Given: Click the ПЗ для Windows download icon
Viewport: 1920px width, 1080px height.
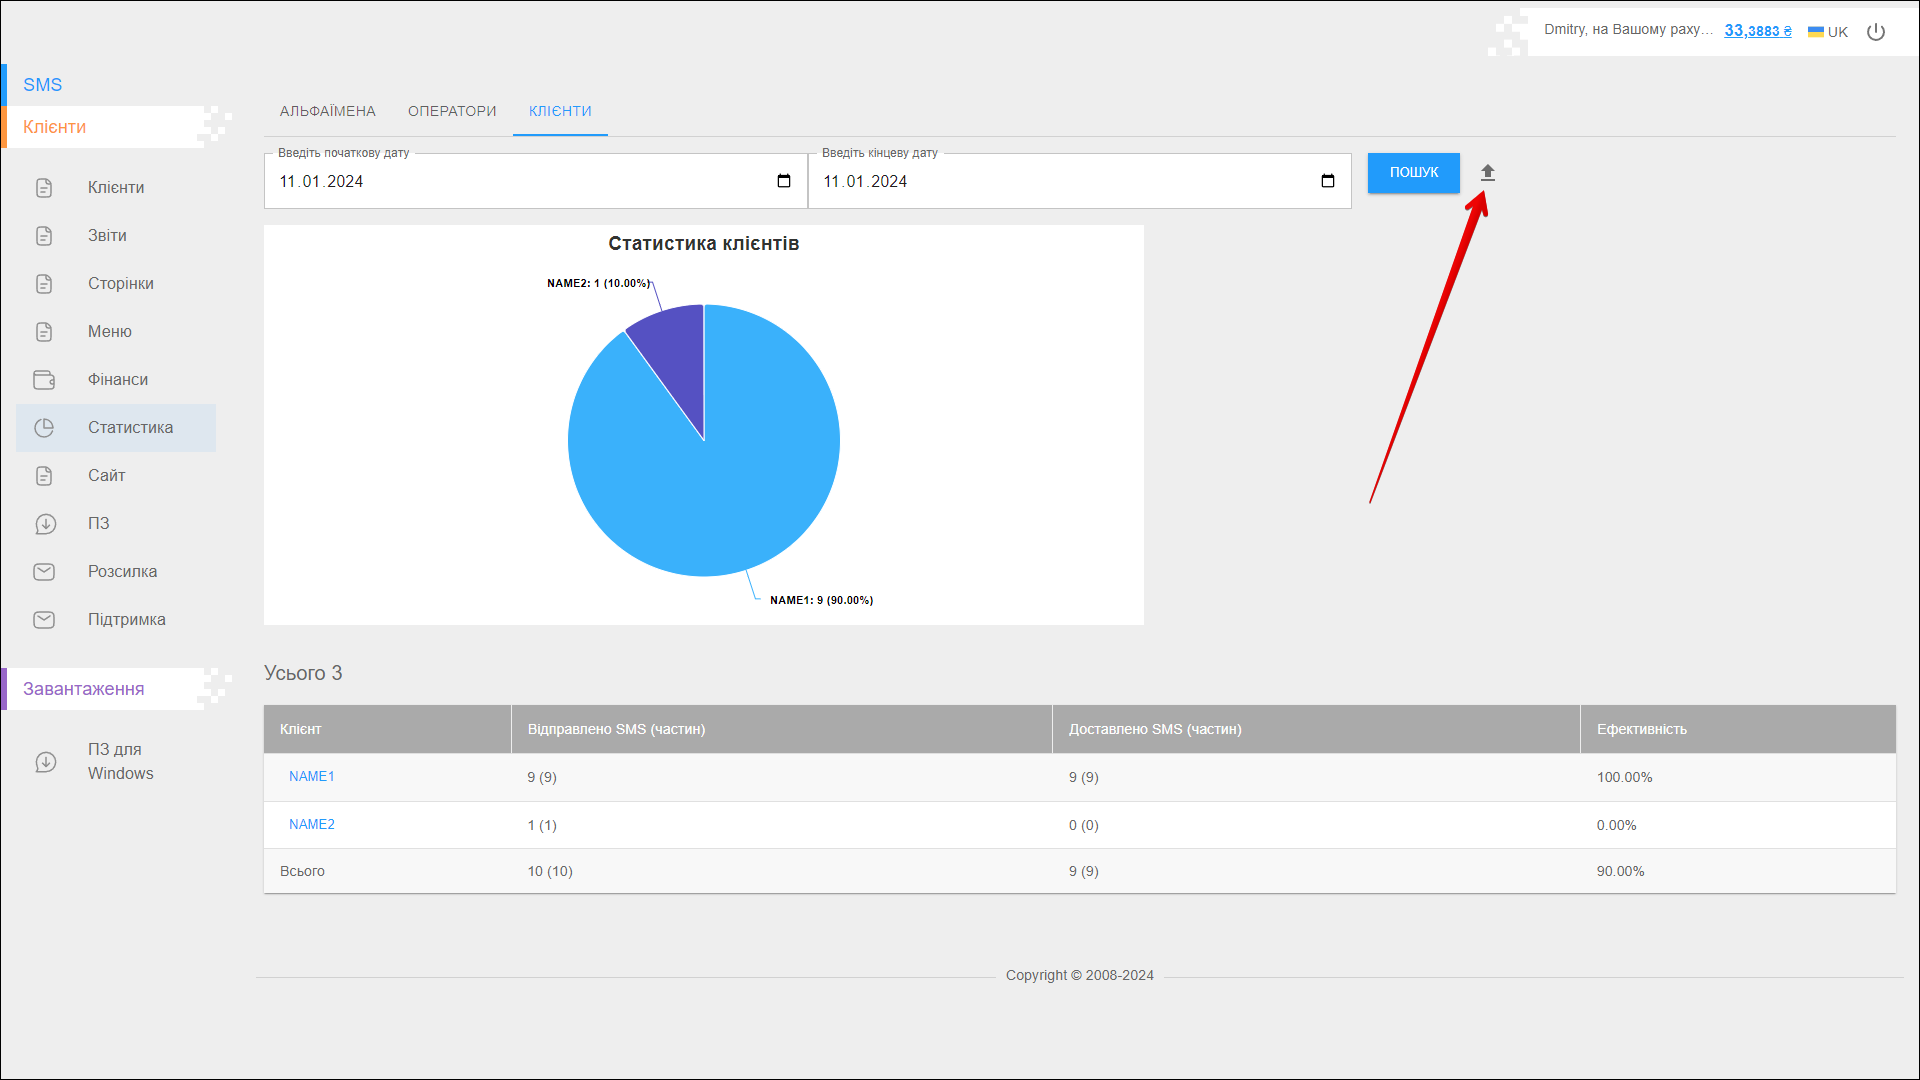Looking at the screenshot, I should [44, 762].
